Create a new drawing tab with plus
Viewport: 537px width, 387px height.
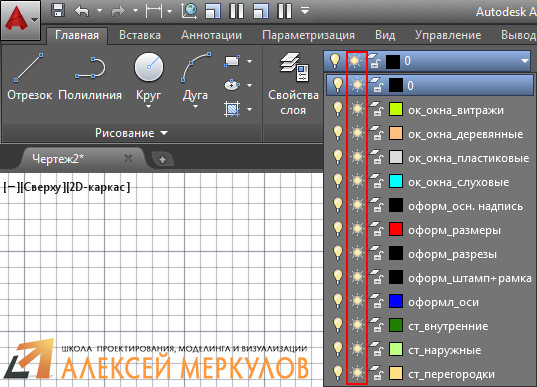pos(162,159)
